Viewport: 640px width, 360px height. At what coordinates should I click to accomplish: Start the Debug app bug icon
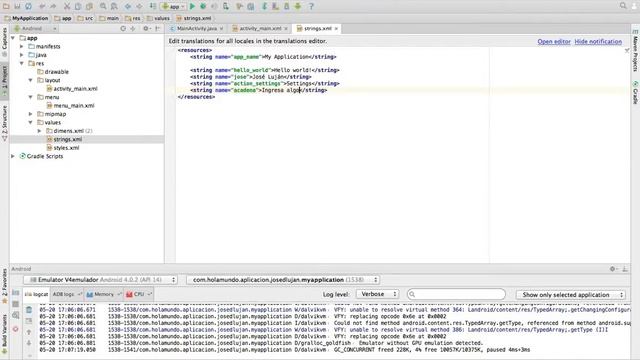[x=203, y=6]
